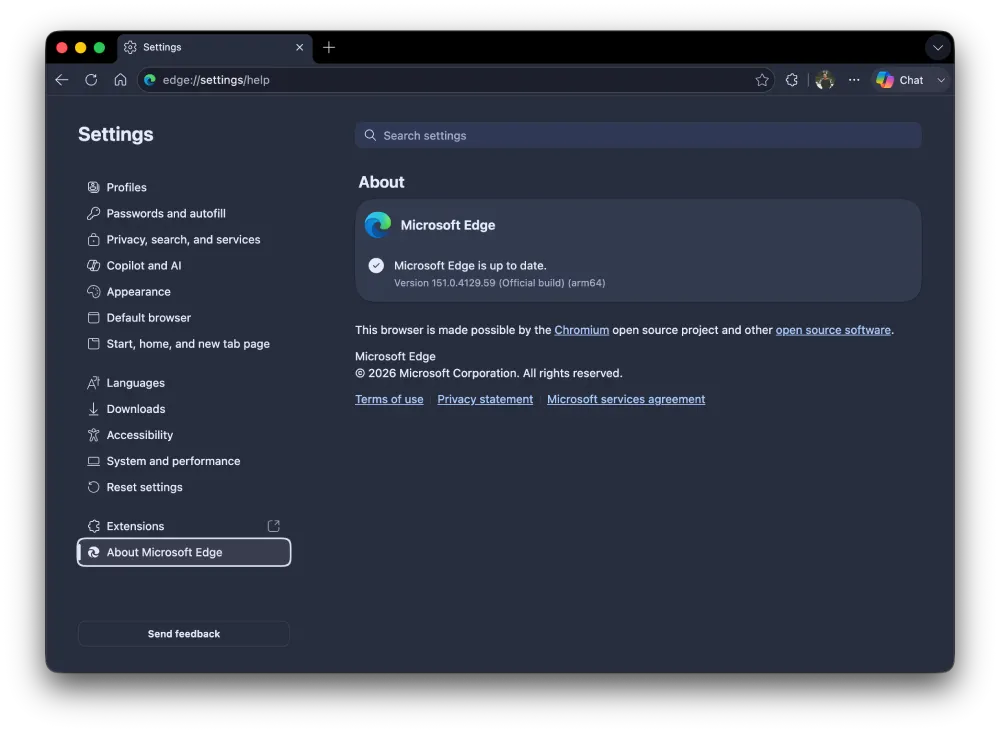
Task: Open Passwords and autofill settings
Action: click(x=184, y=213)
